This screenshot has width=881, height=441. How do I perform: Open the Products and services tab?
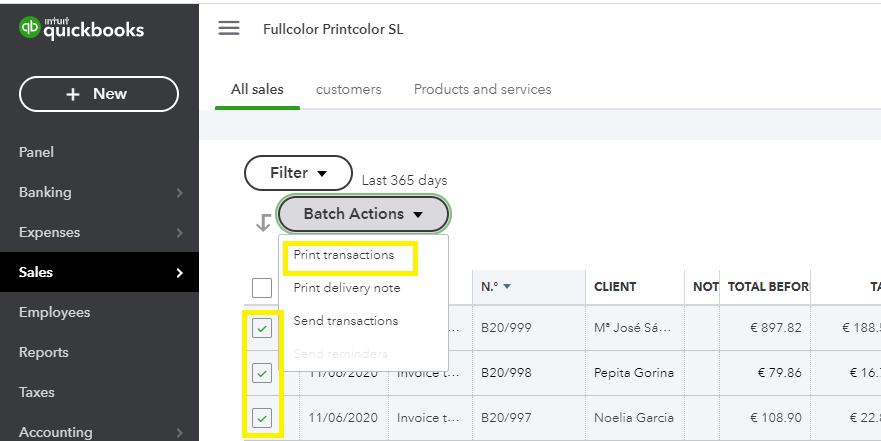482,89
